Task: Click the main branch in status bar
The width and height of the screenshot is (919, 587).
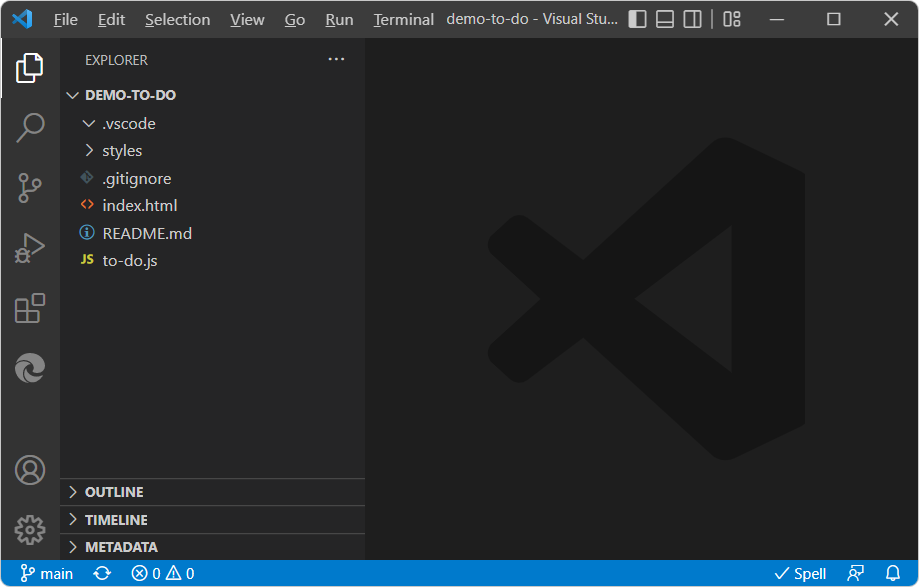Action: tap(47, 573)
